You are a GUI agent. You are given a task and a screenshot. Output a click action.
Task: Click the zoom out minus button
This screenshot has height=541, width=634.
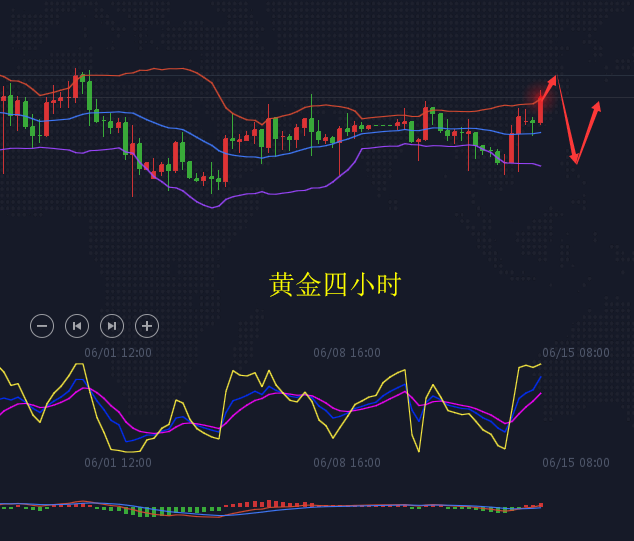[x=42, y=326]
